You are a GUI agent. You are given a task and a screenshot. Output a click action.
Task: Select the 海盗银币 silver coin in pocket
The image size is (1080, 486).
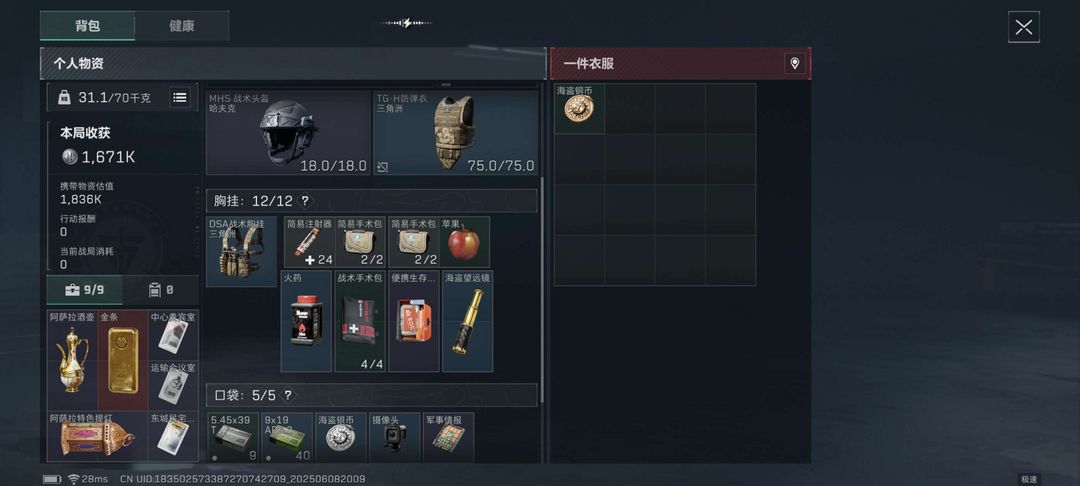[x=340, y=438]
